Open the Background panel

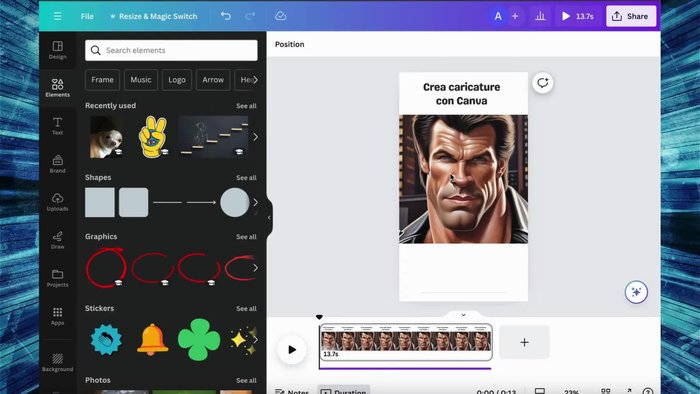coord(58,362)
